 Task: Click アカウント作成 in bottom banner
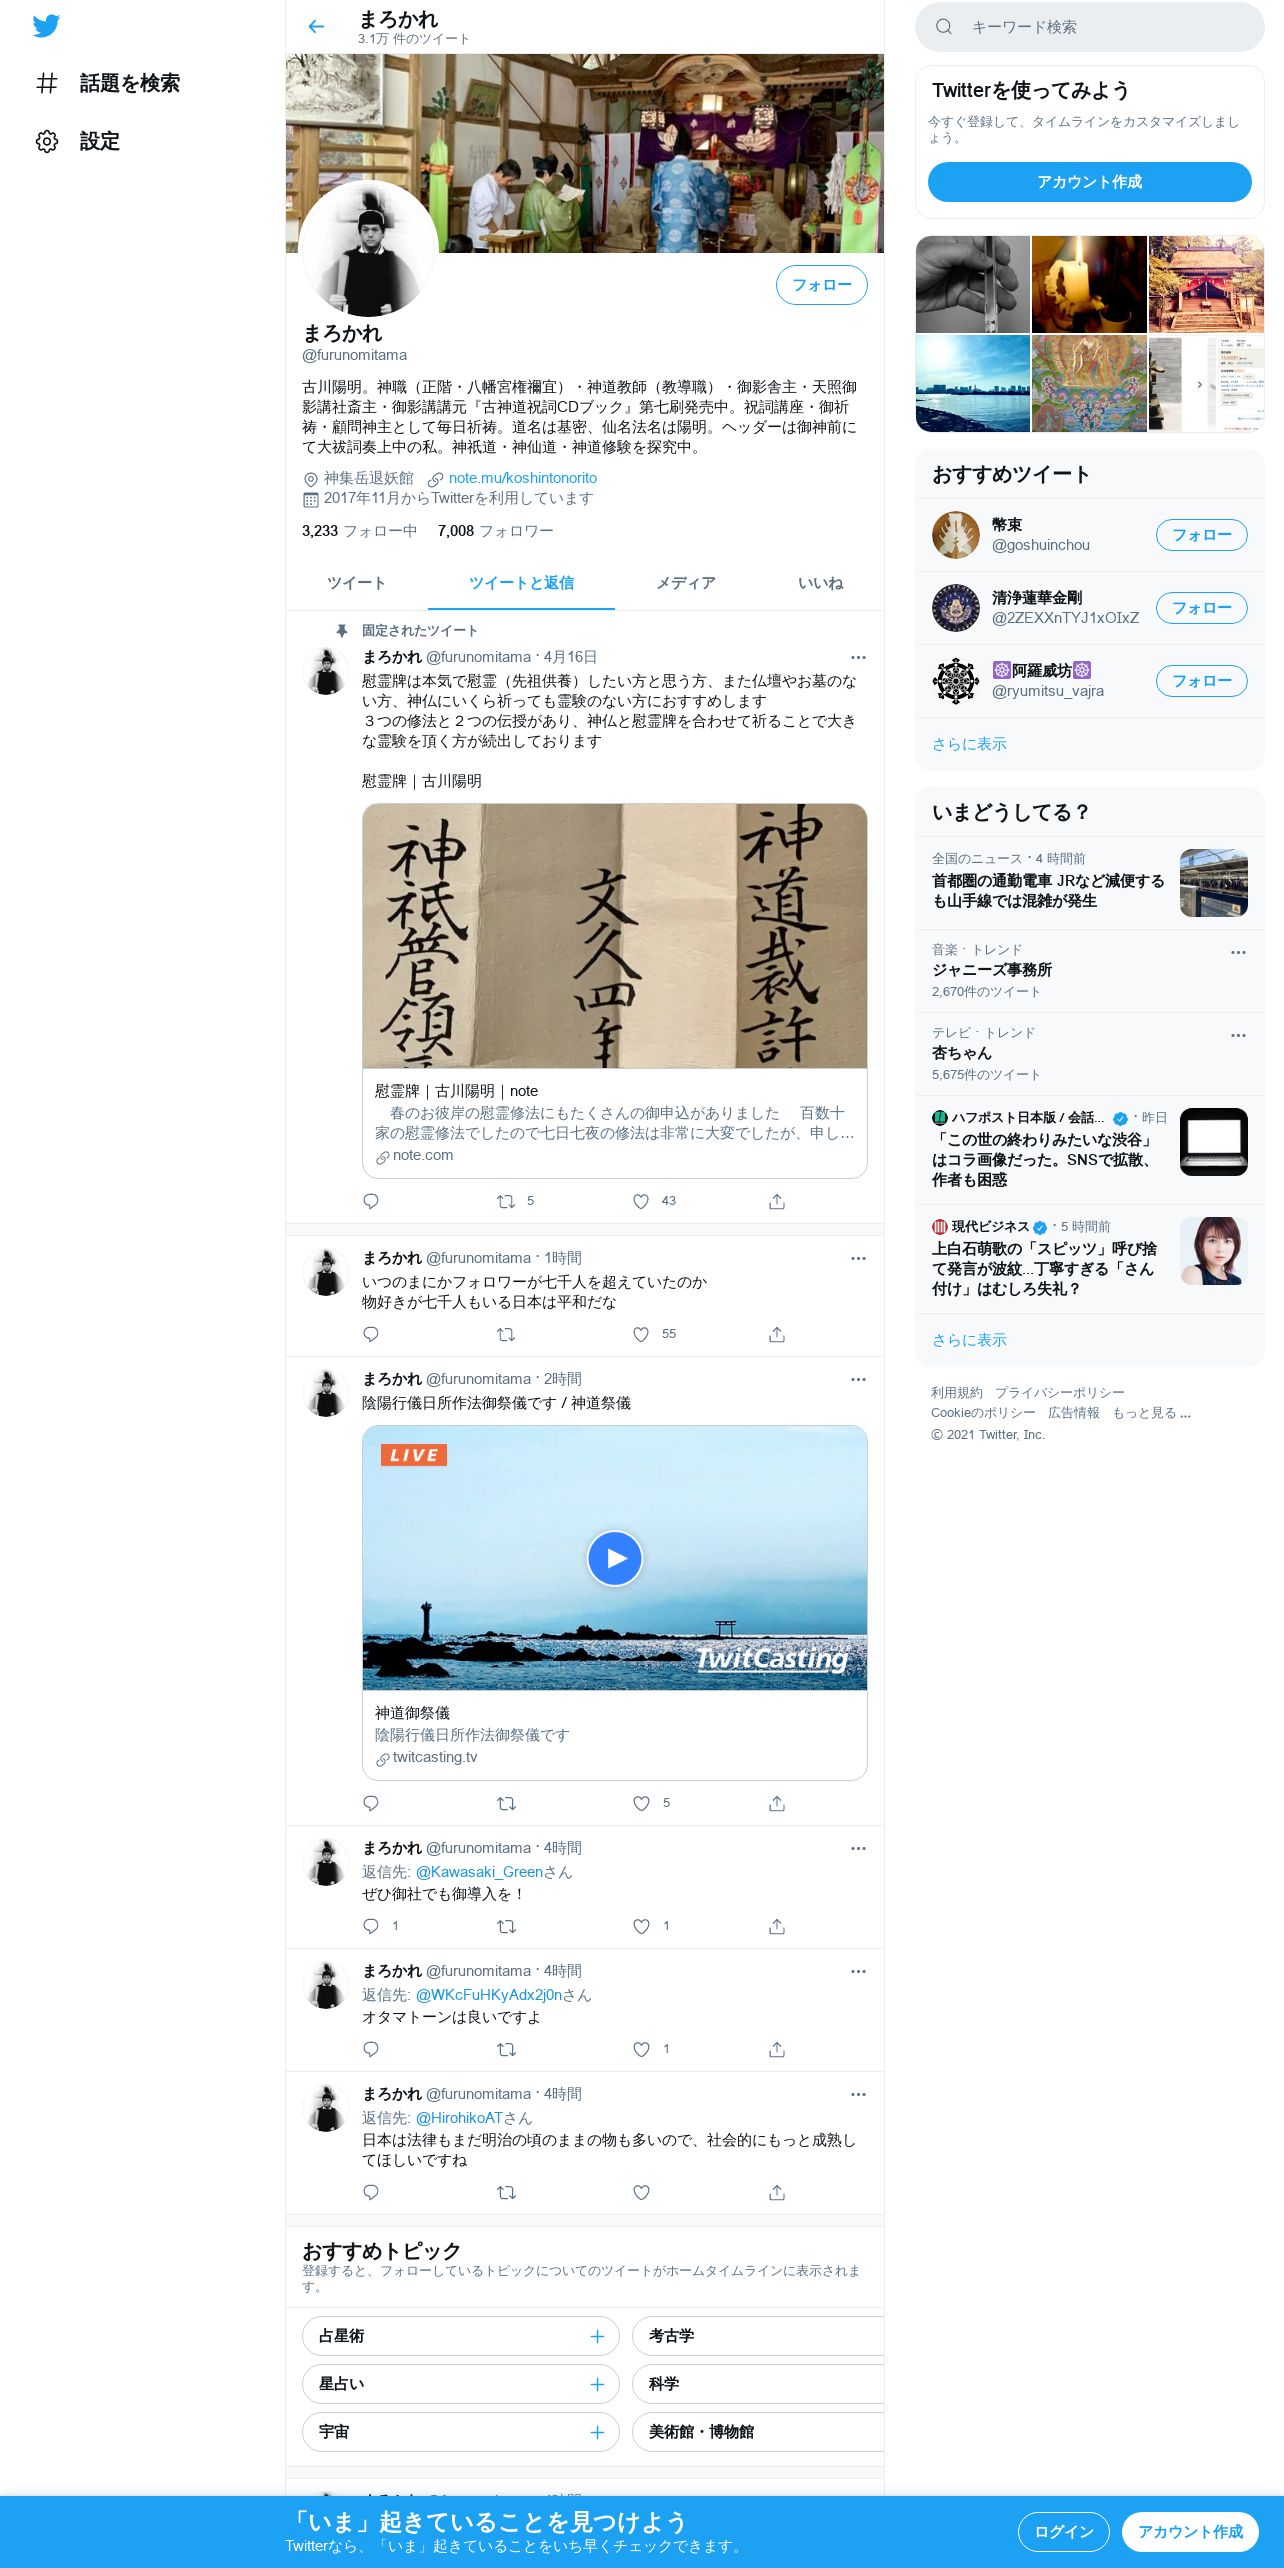1190,2532
